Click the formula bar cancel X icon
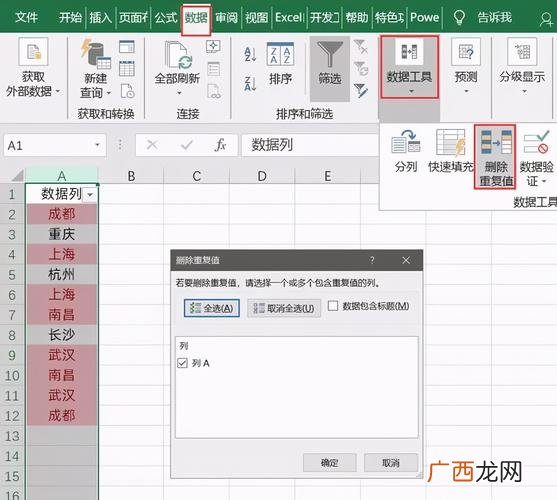 click(152, 145)
